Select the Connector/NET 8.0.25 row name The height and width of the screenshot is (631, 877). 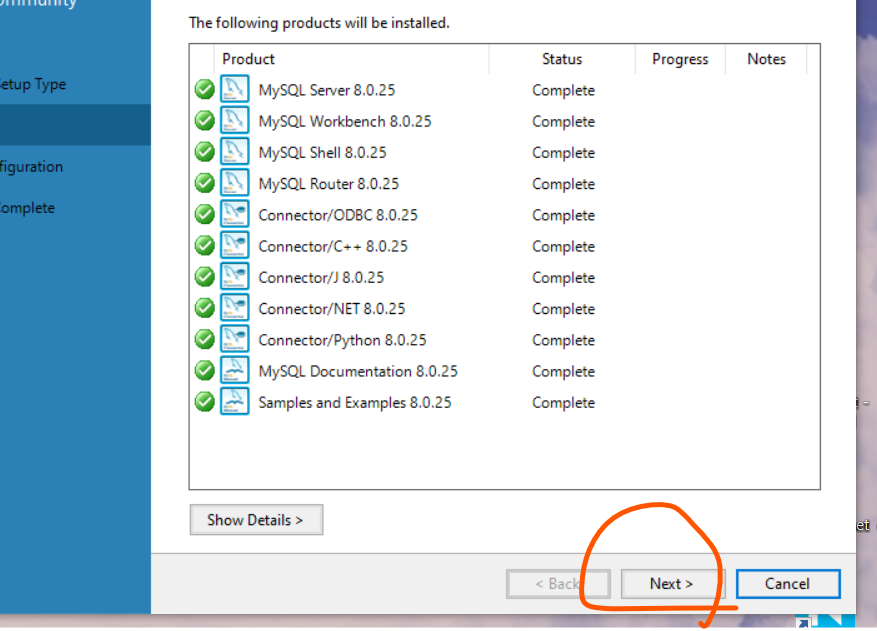click(332, 309)
